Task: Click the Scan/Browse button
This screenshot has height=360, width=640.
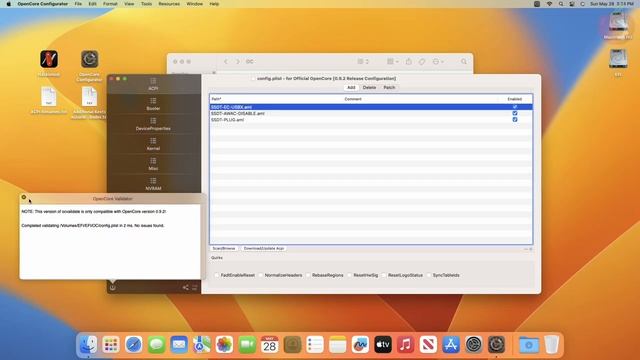Action: 224,249
